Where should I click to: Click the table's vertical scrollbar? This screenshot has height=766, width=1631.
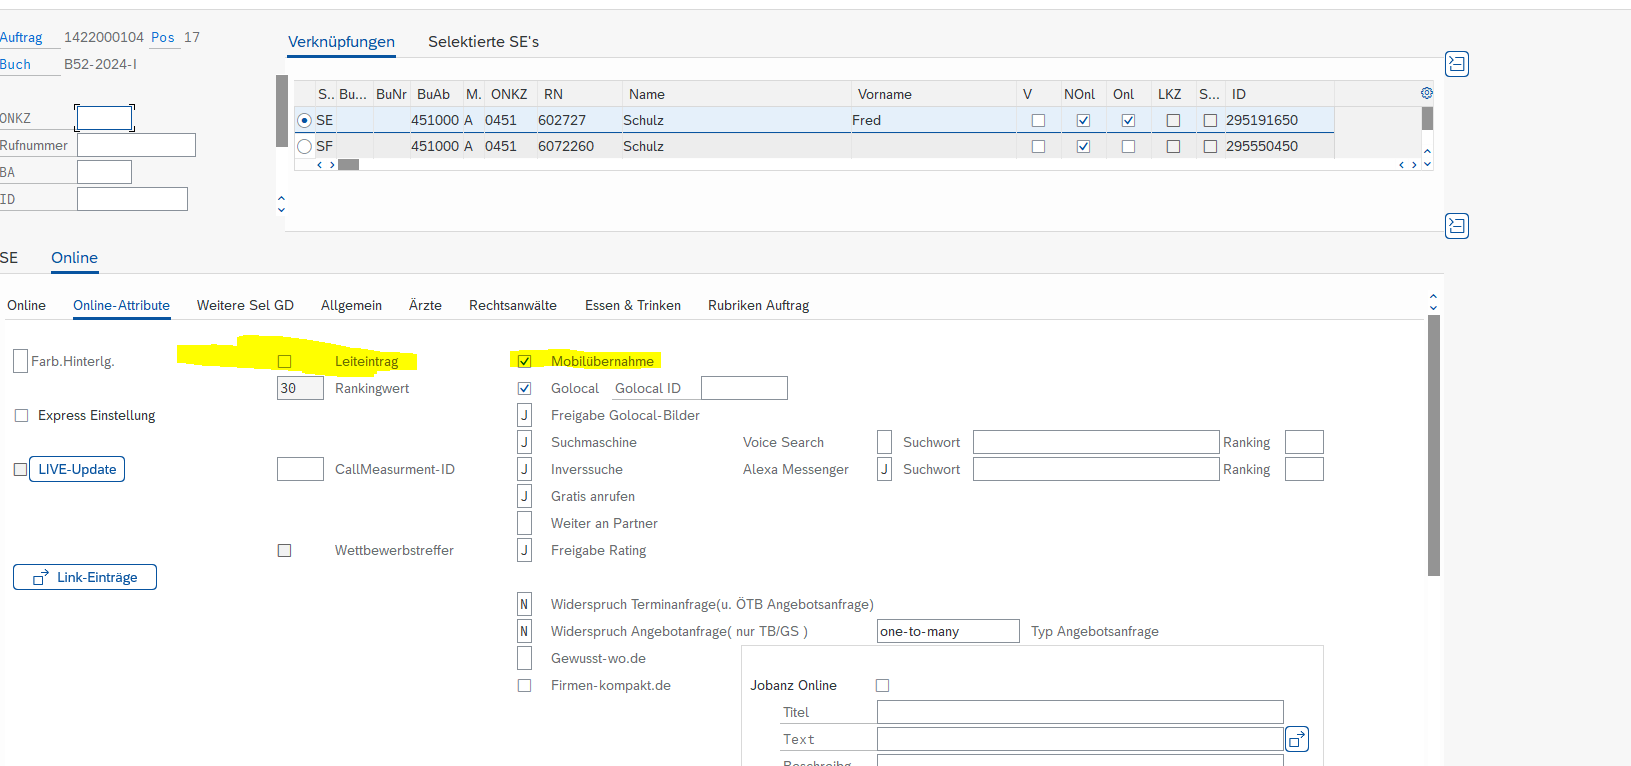(1427, 118)
